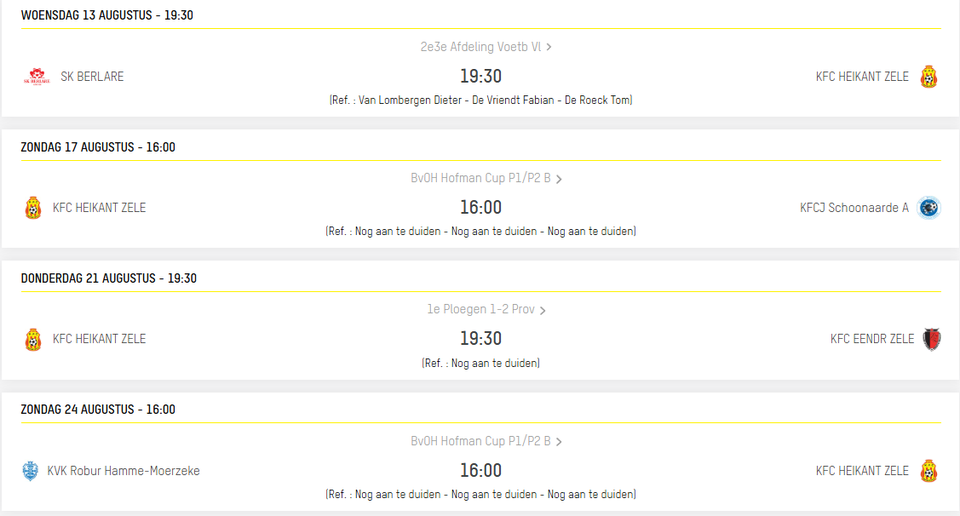The image size is (960, 516).
Task: Open 1e Ploegen 1-2 Prov competition link
Action: [481, 309]
